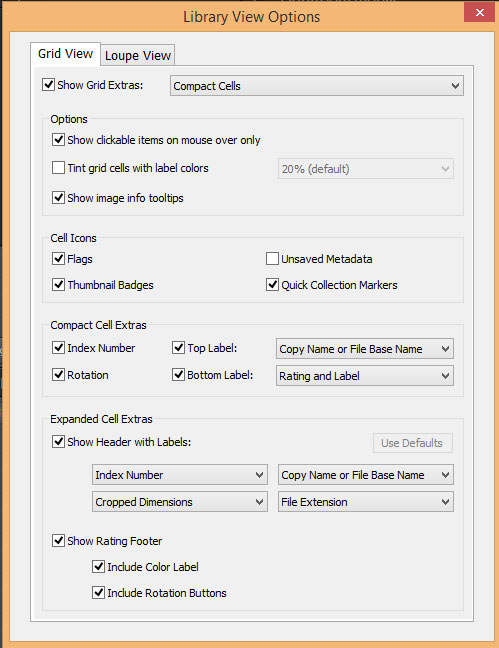Open the Top Label dropdown menu
The width and height of the screenshot is (499, 648).
click(x=365, y=349)
